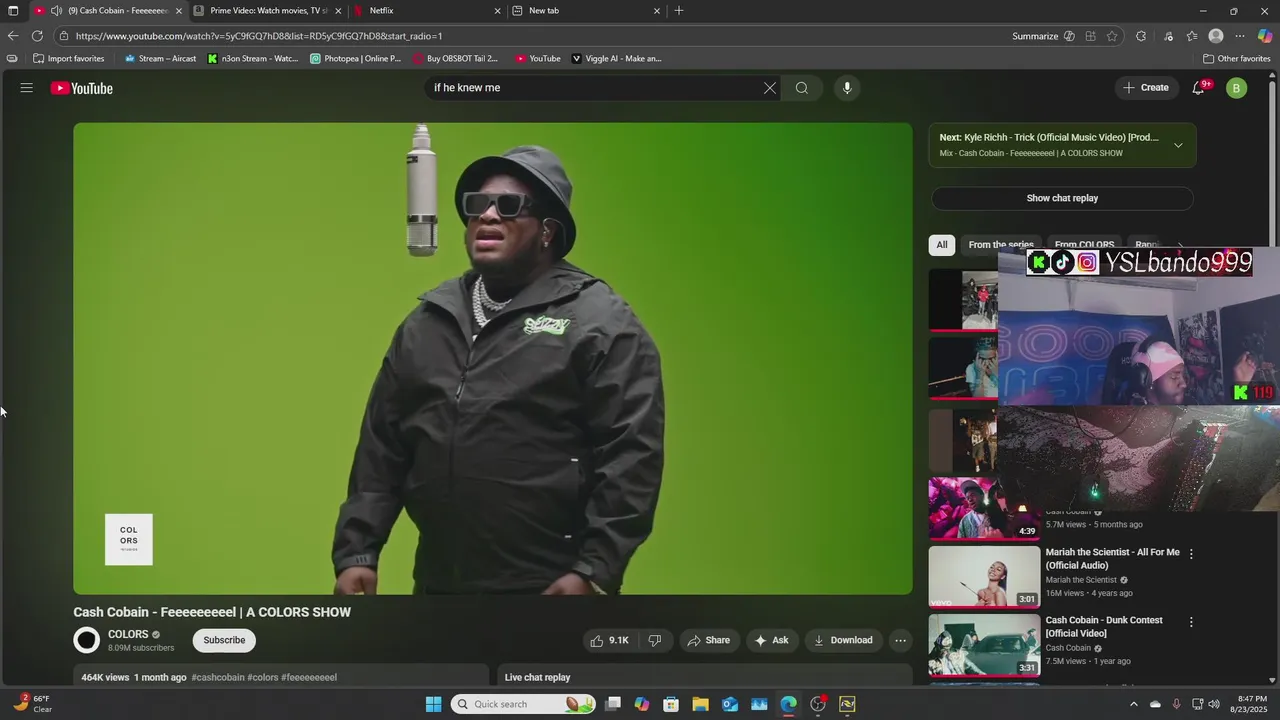Open weather widget 66°F Clear
The width and height of the screenshot is (1280, 720).
pyautogui.click(x=32, y=704)
